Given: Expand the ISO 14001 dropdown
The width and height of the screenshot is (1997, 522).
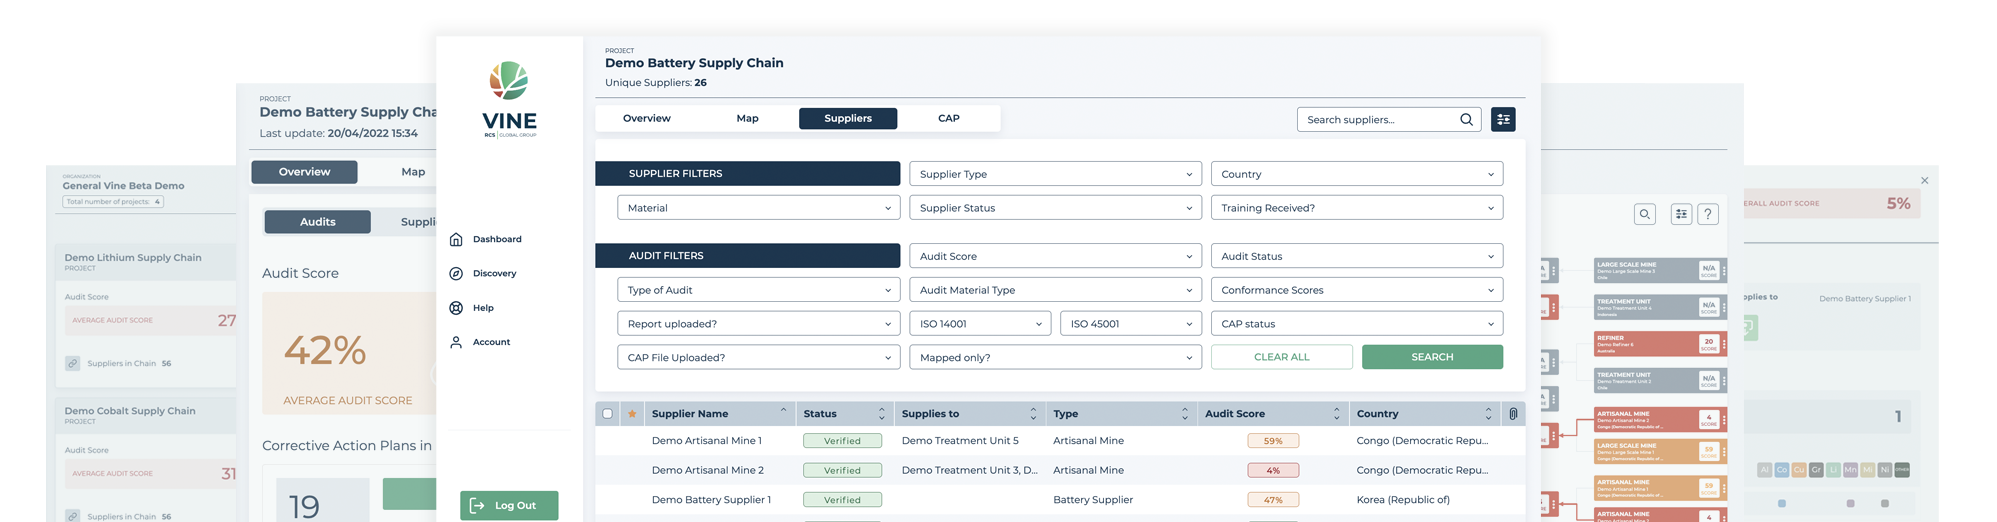Looking at the screenshot, I should click(980, 324).
